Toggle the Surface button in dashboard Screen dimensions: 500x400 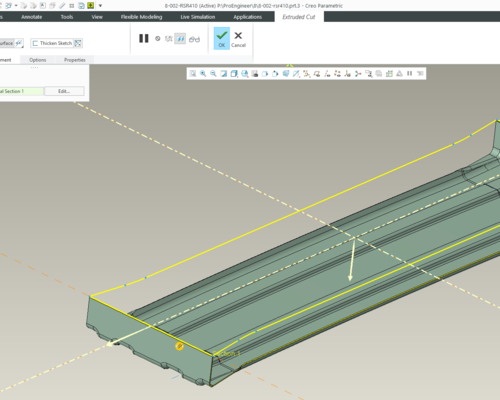(x=7, y=43)
